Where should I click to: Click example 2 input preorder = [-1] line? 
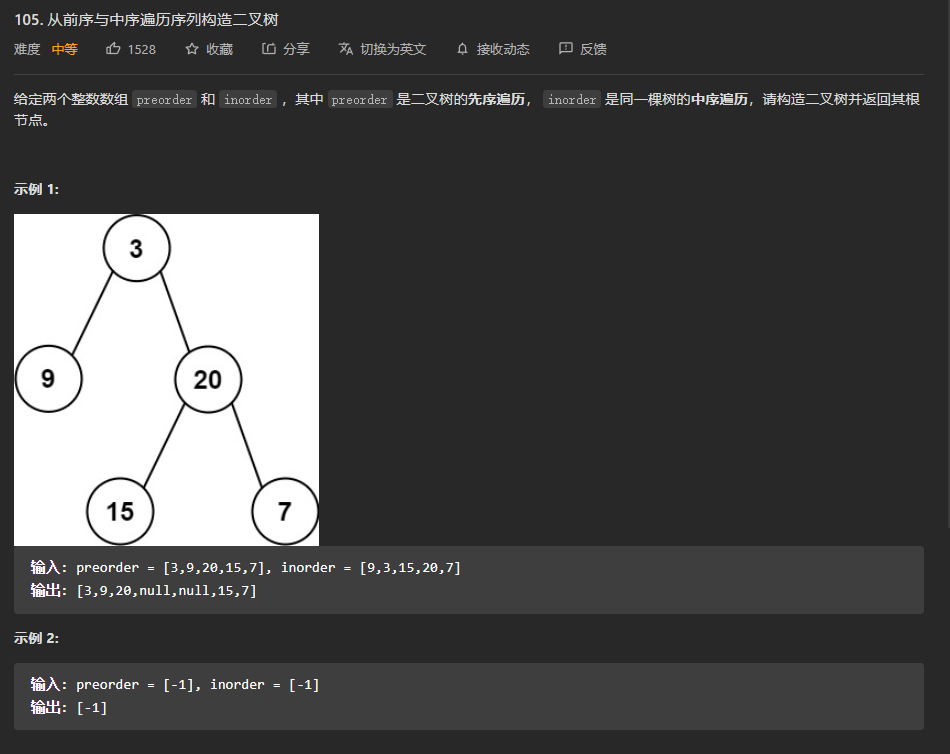(175, 684)
